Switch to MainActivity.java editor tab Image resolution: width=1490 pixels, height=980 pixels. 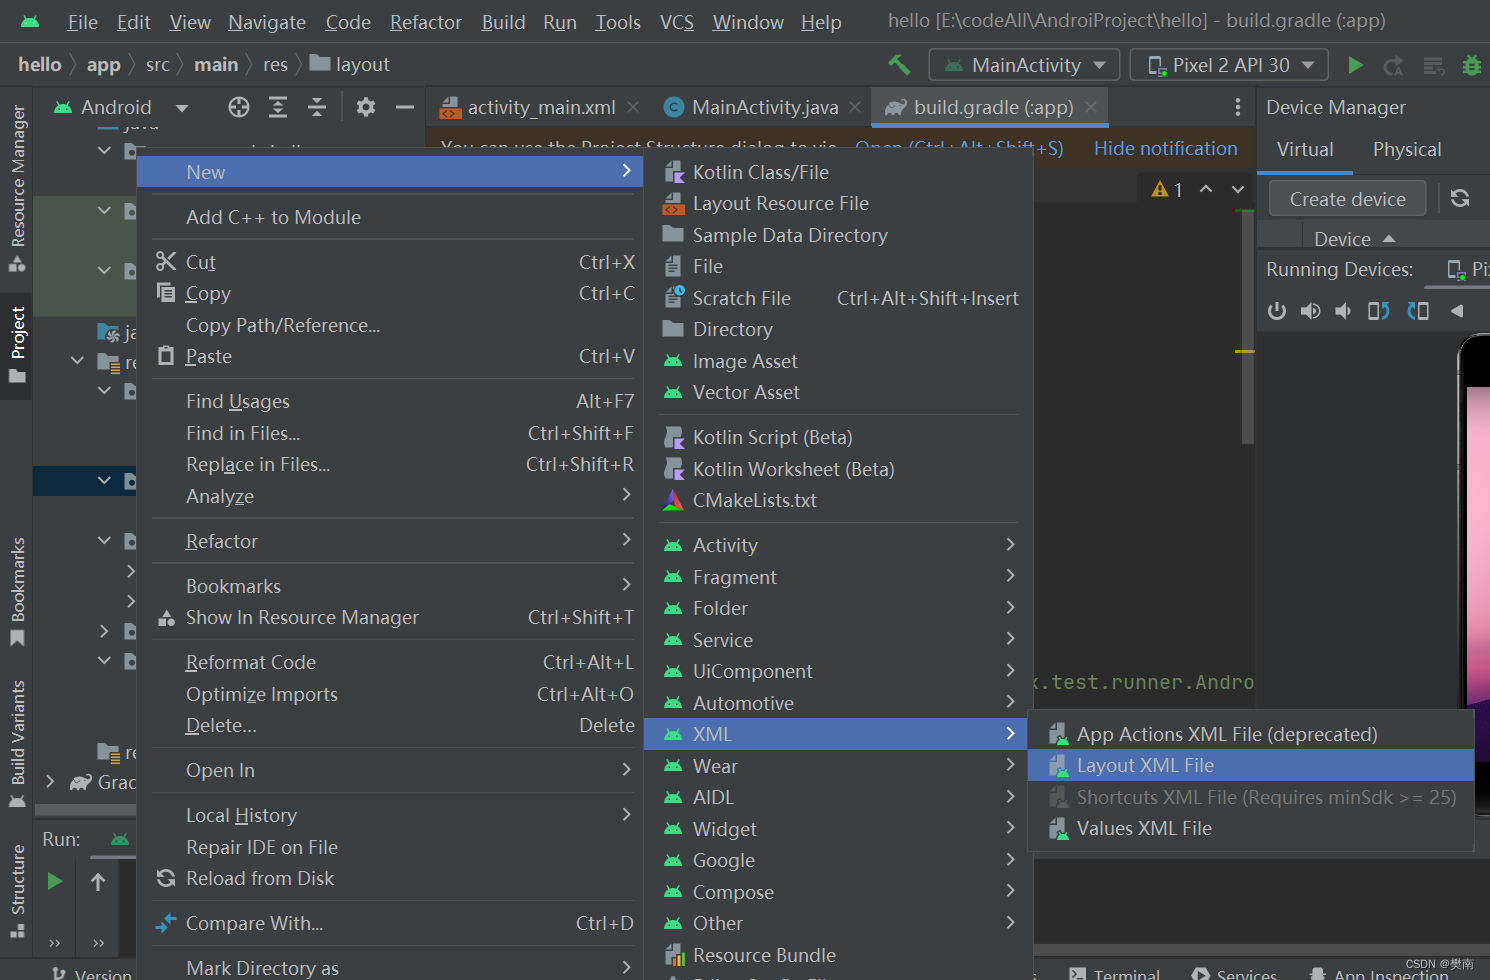tap(765, 107)
